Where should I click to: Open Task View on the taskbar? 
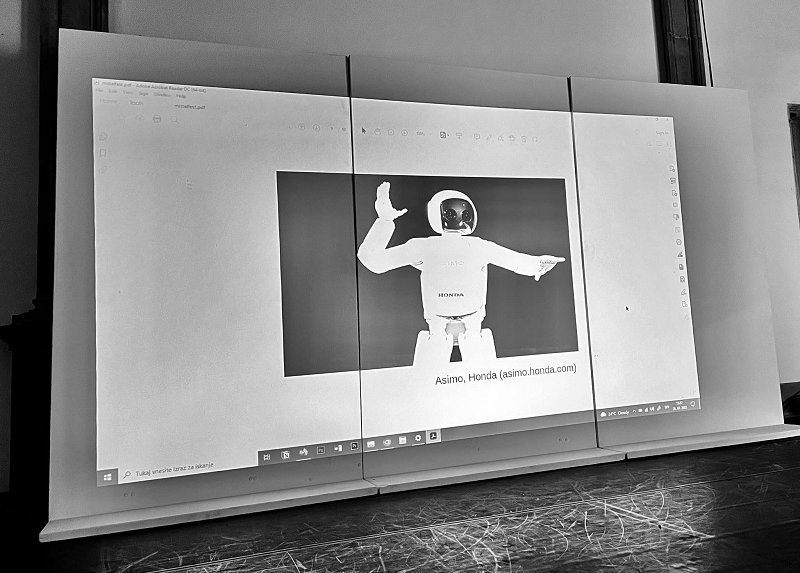pos(267,457)
